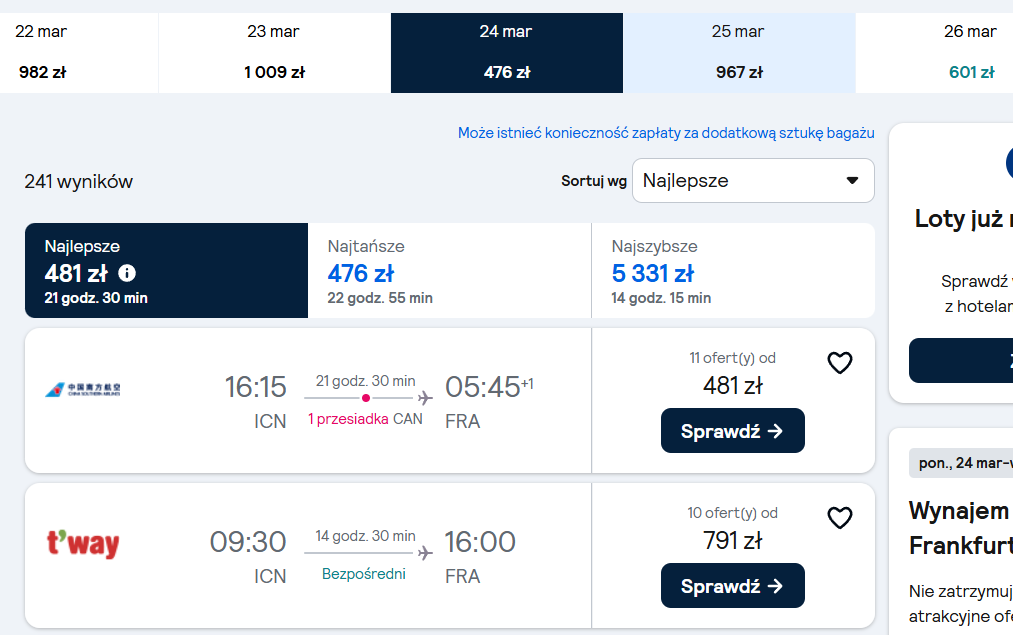Select the 25 mar date tab
This screenshot has height=635, width=1013.
(739, 53)
